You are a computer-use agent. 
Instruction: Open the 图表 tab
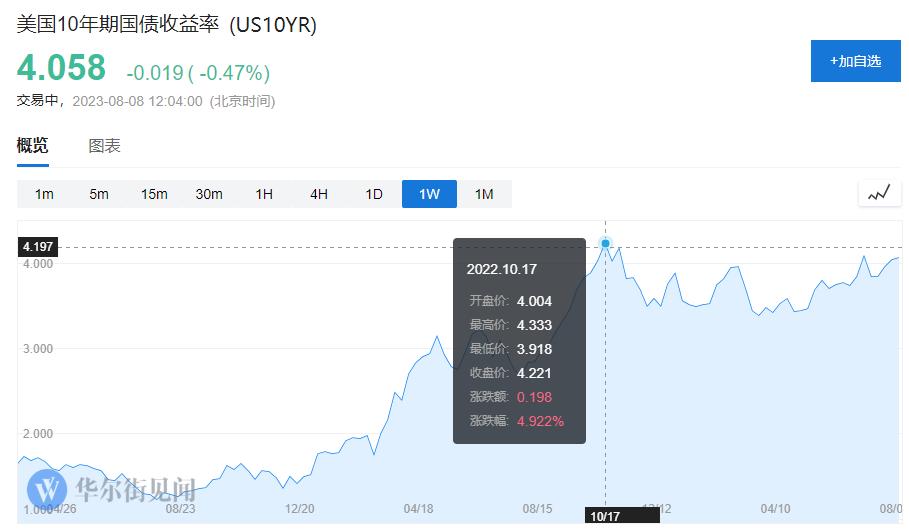(104, 146)
